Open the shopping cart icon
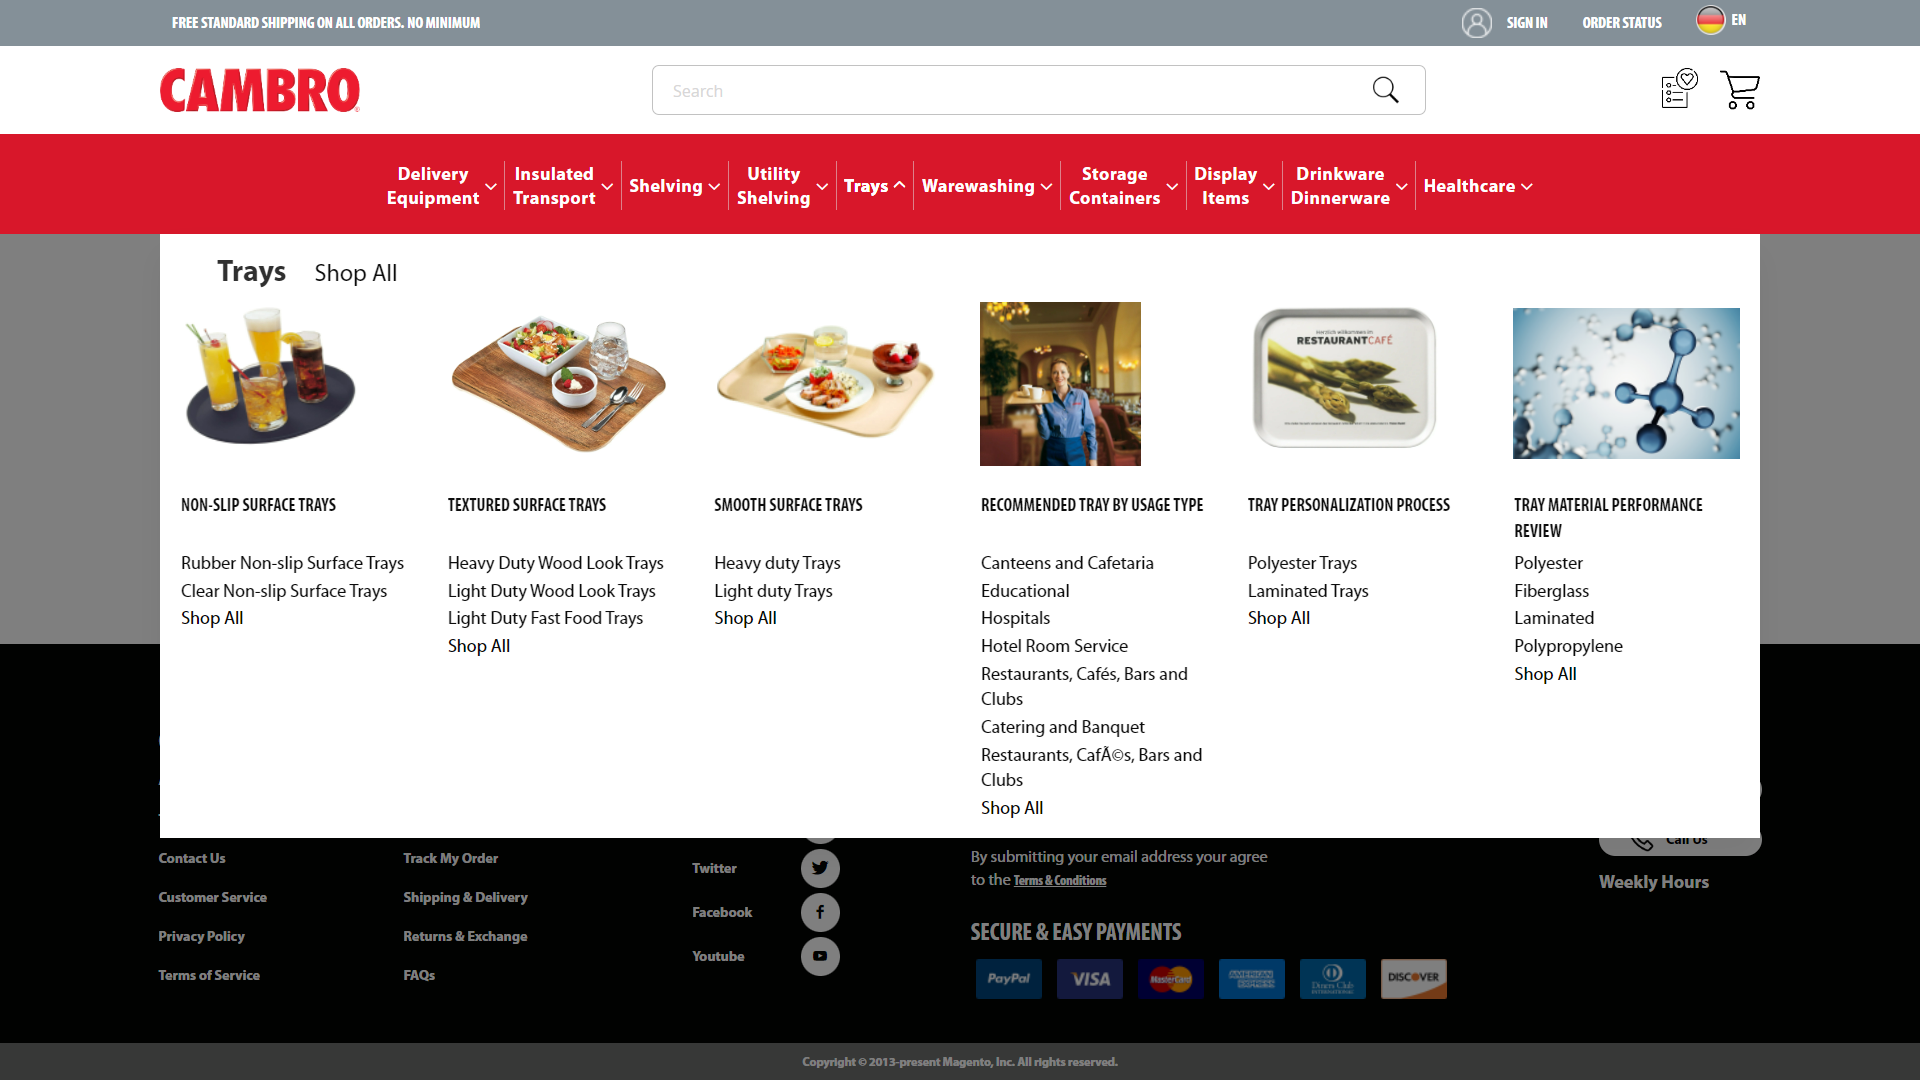The height and width of the screenshot is (1080, 1920). 1740,90
